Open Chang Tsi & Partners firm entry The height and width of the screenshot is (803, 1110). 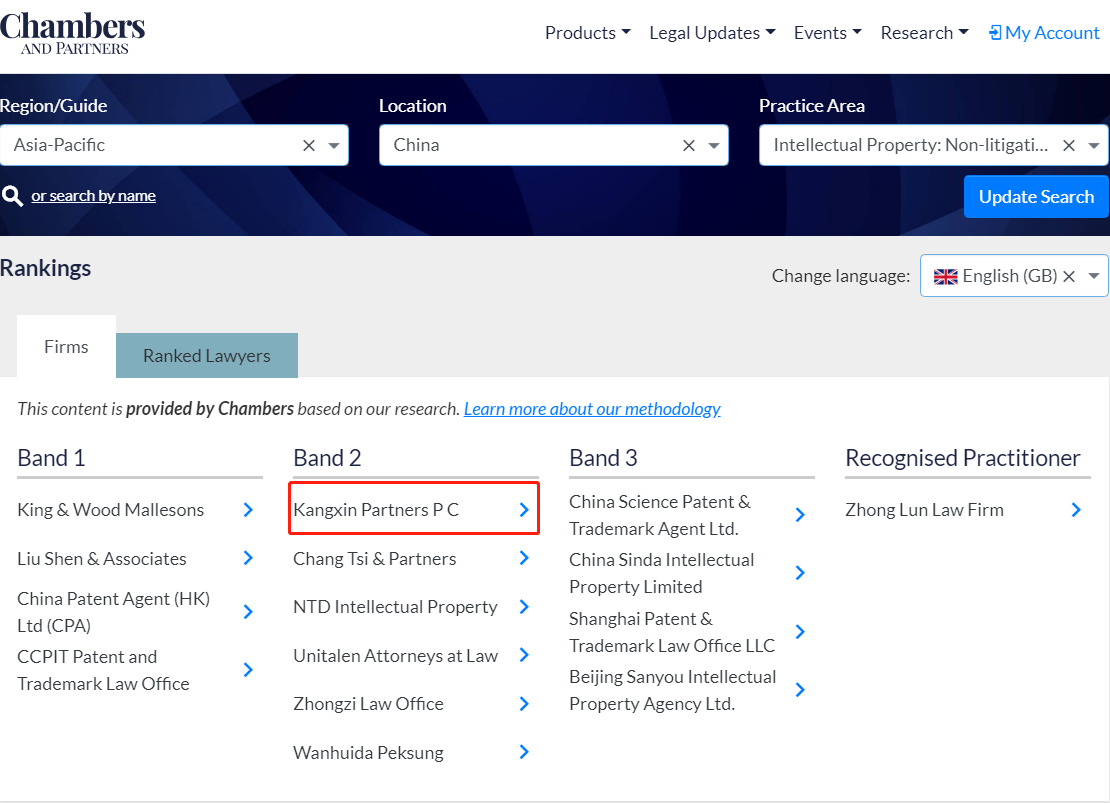[374, 559]
